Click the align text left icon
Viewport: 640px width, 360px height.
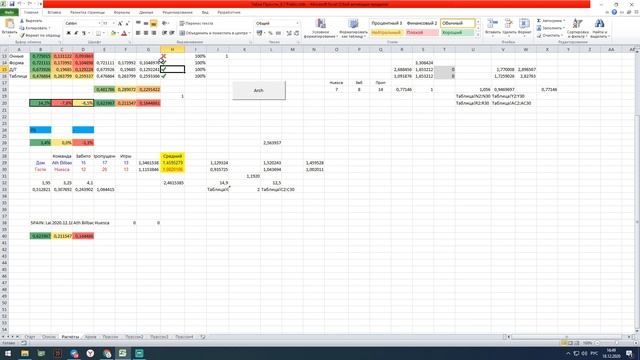(x=138, y=33)
